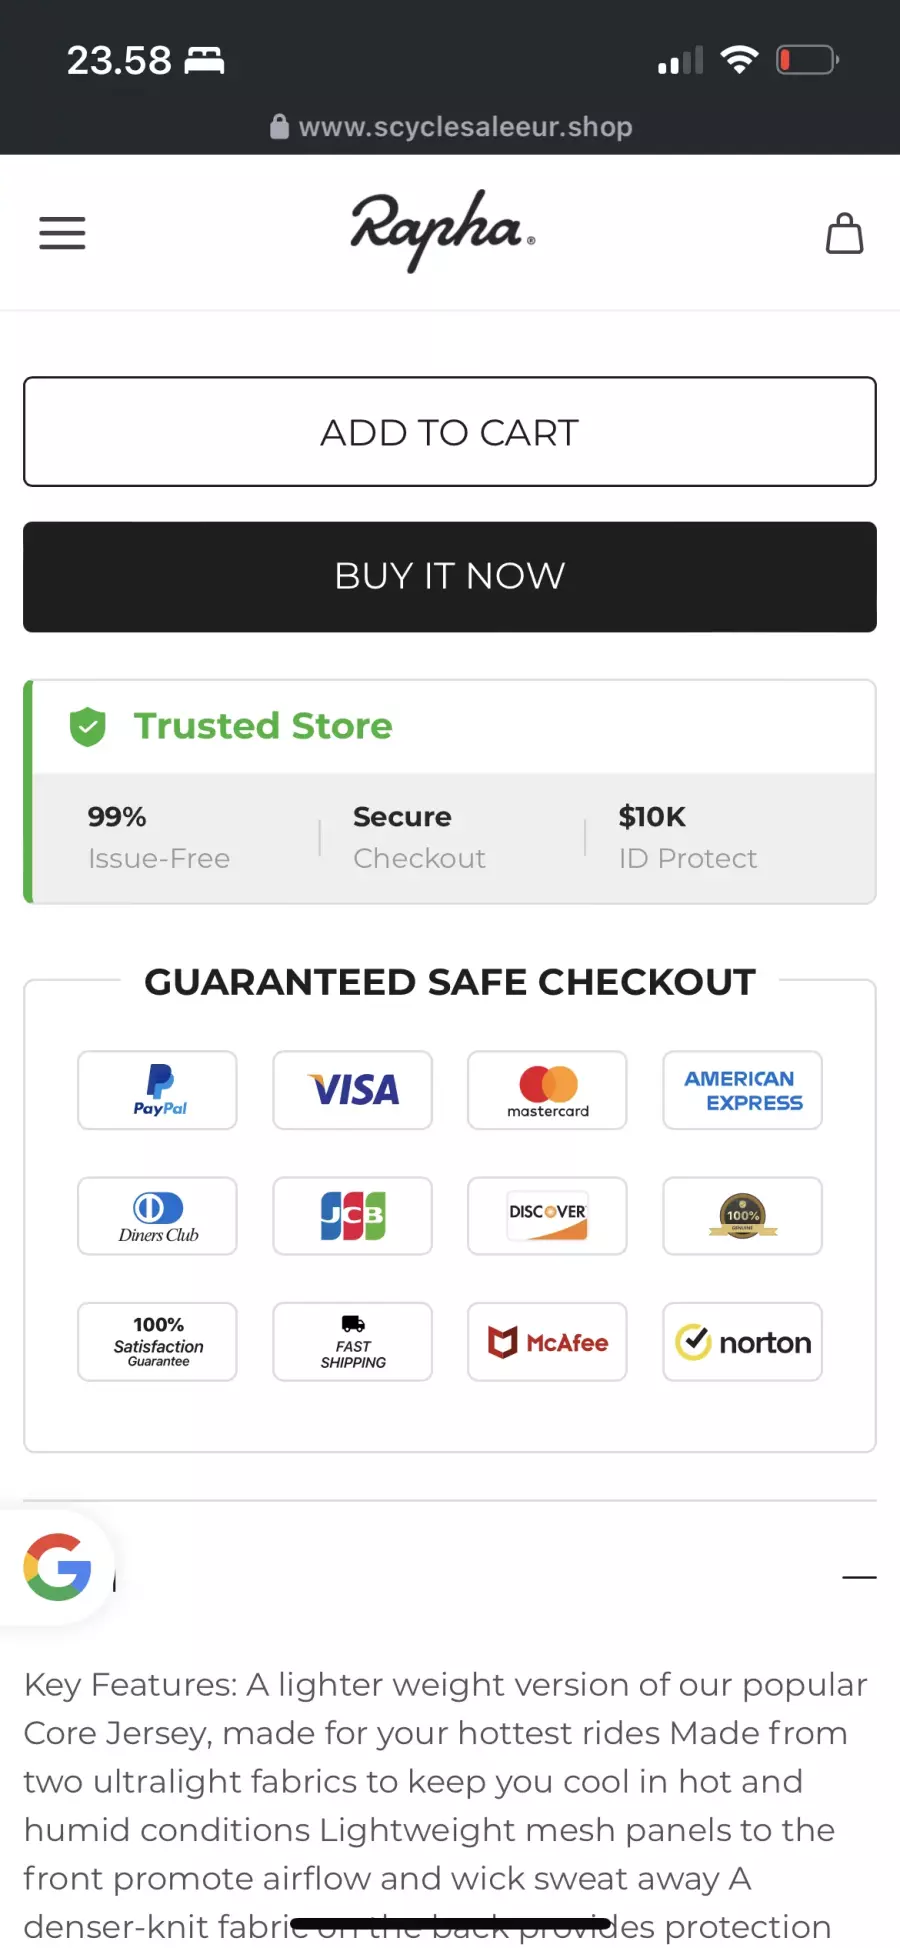Screen dimensions: 900x1948
Task: Tap the floating Google G button
Action: click(x=57, y=1567)
